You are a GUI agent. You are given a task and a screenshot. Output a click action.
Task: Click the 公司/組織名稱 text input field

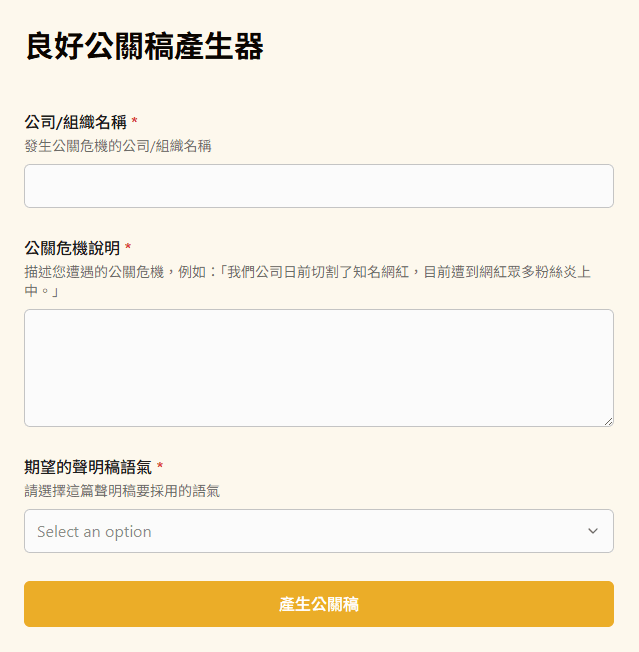click(x=318, y=186)
